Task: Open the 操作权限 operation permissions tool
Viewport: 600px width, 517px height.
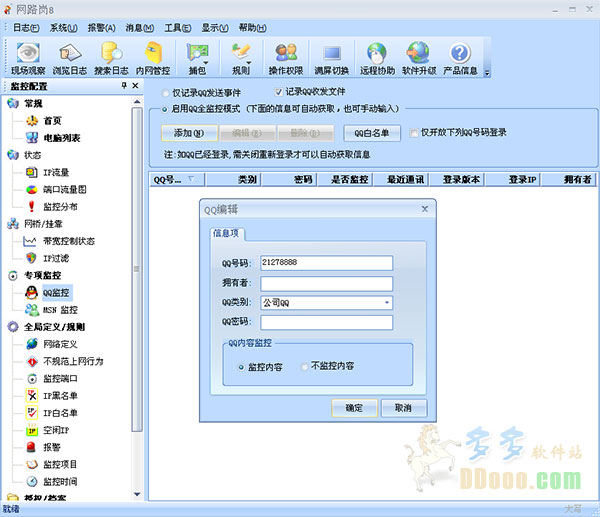Action: (x=286, y=58)
